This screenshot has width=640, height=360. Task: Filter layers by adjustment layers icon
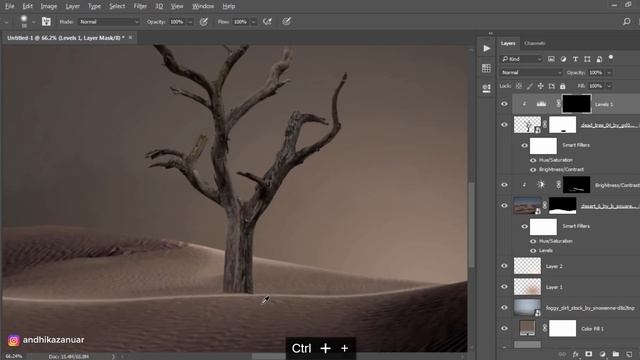(563, 59)
